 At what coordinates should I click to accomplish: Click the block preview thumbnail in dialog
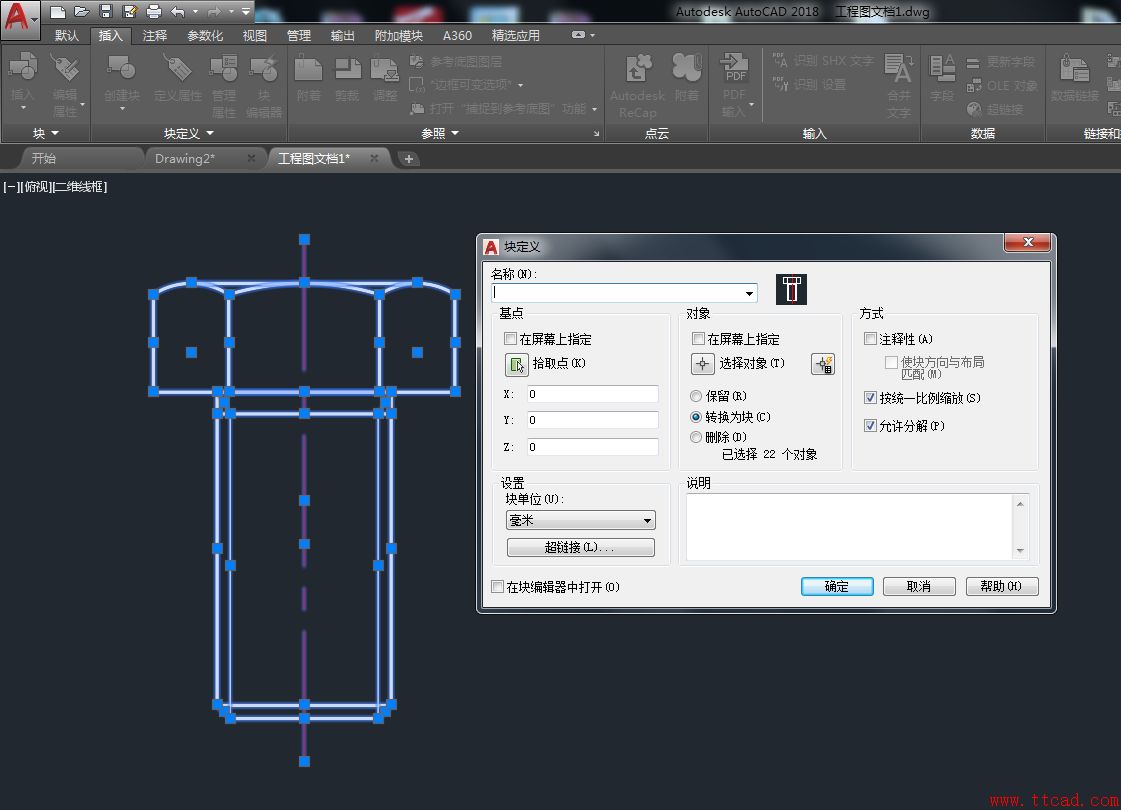point(791,289)
